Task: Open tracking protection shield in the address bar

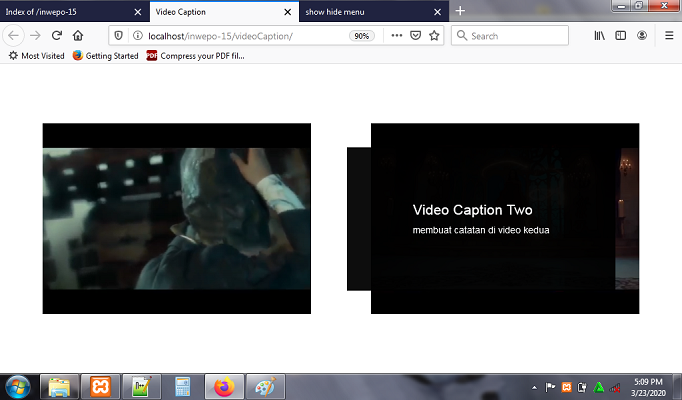Action: pyautogui.click(x=118, y=36)
